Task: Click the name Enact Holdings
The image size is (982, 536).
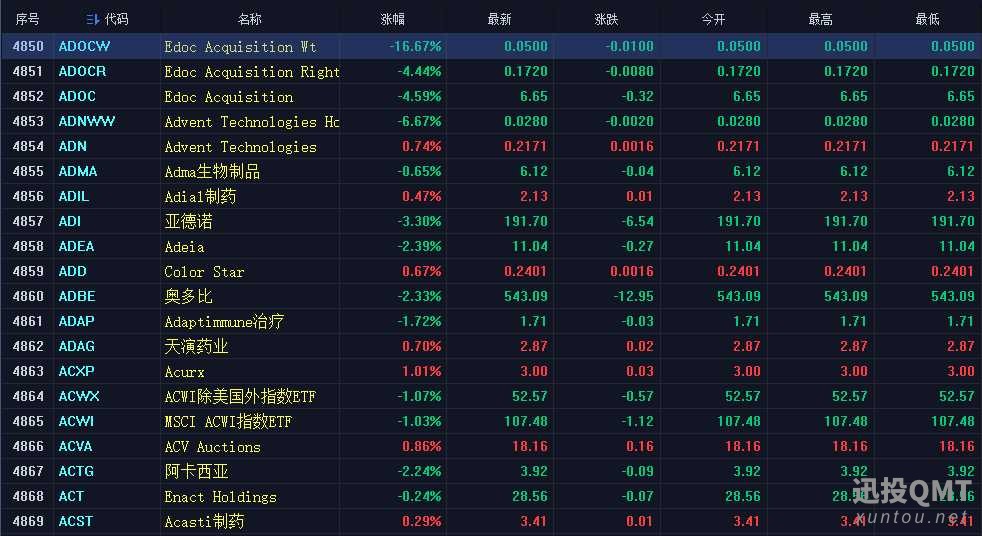Action: [x=220, y=497]
